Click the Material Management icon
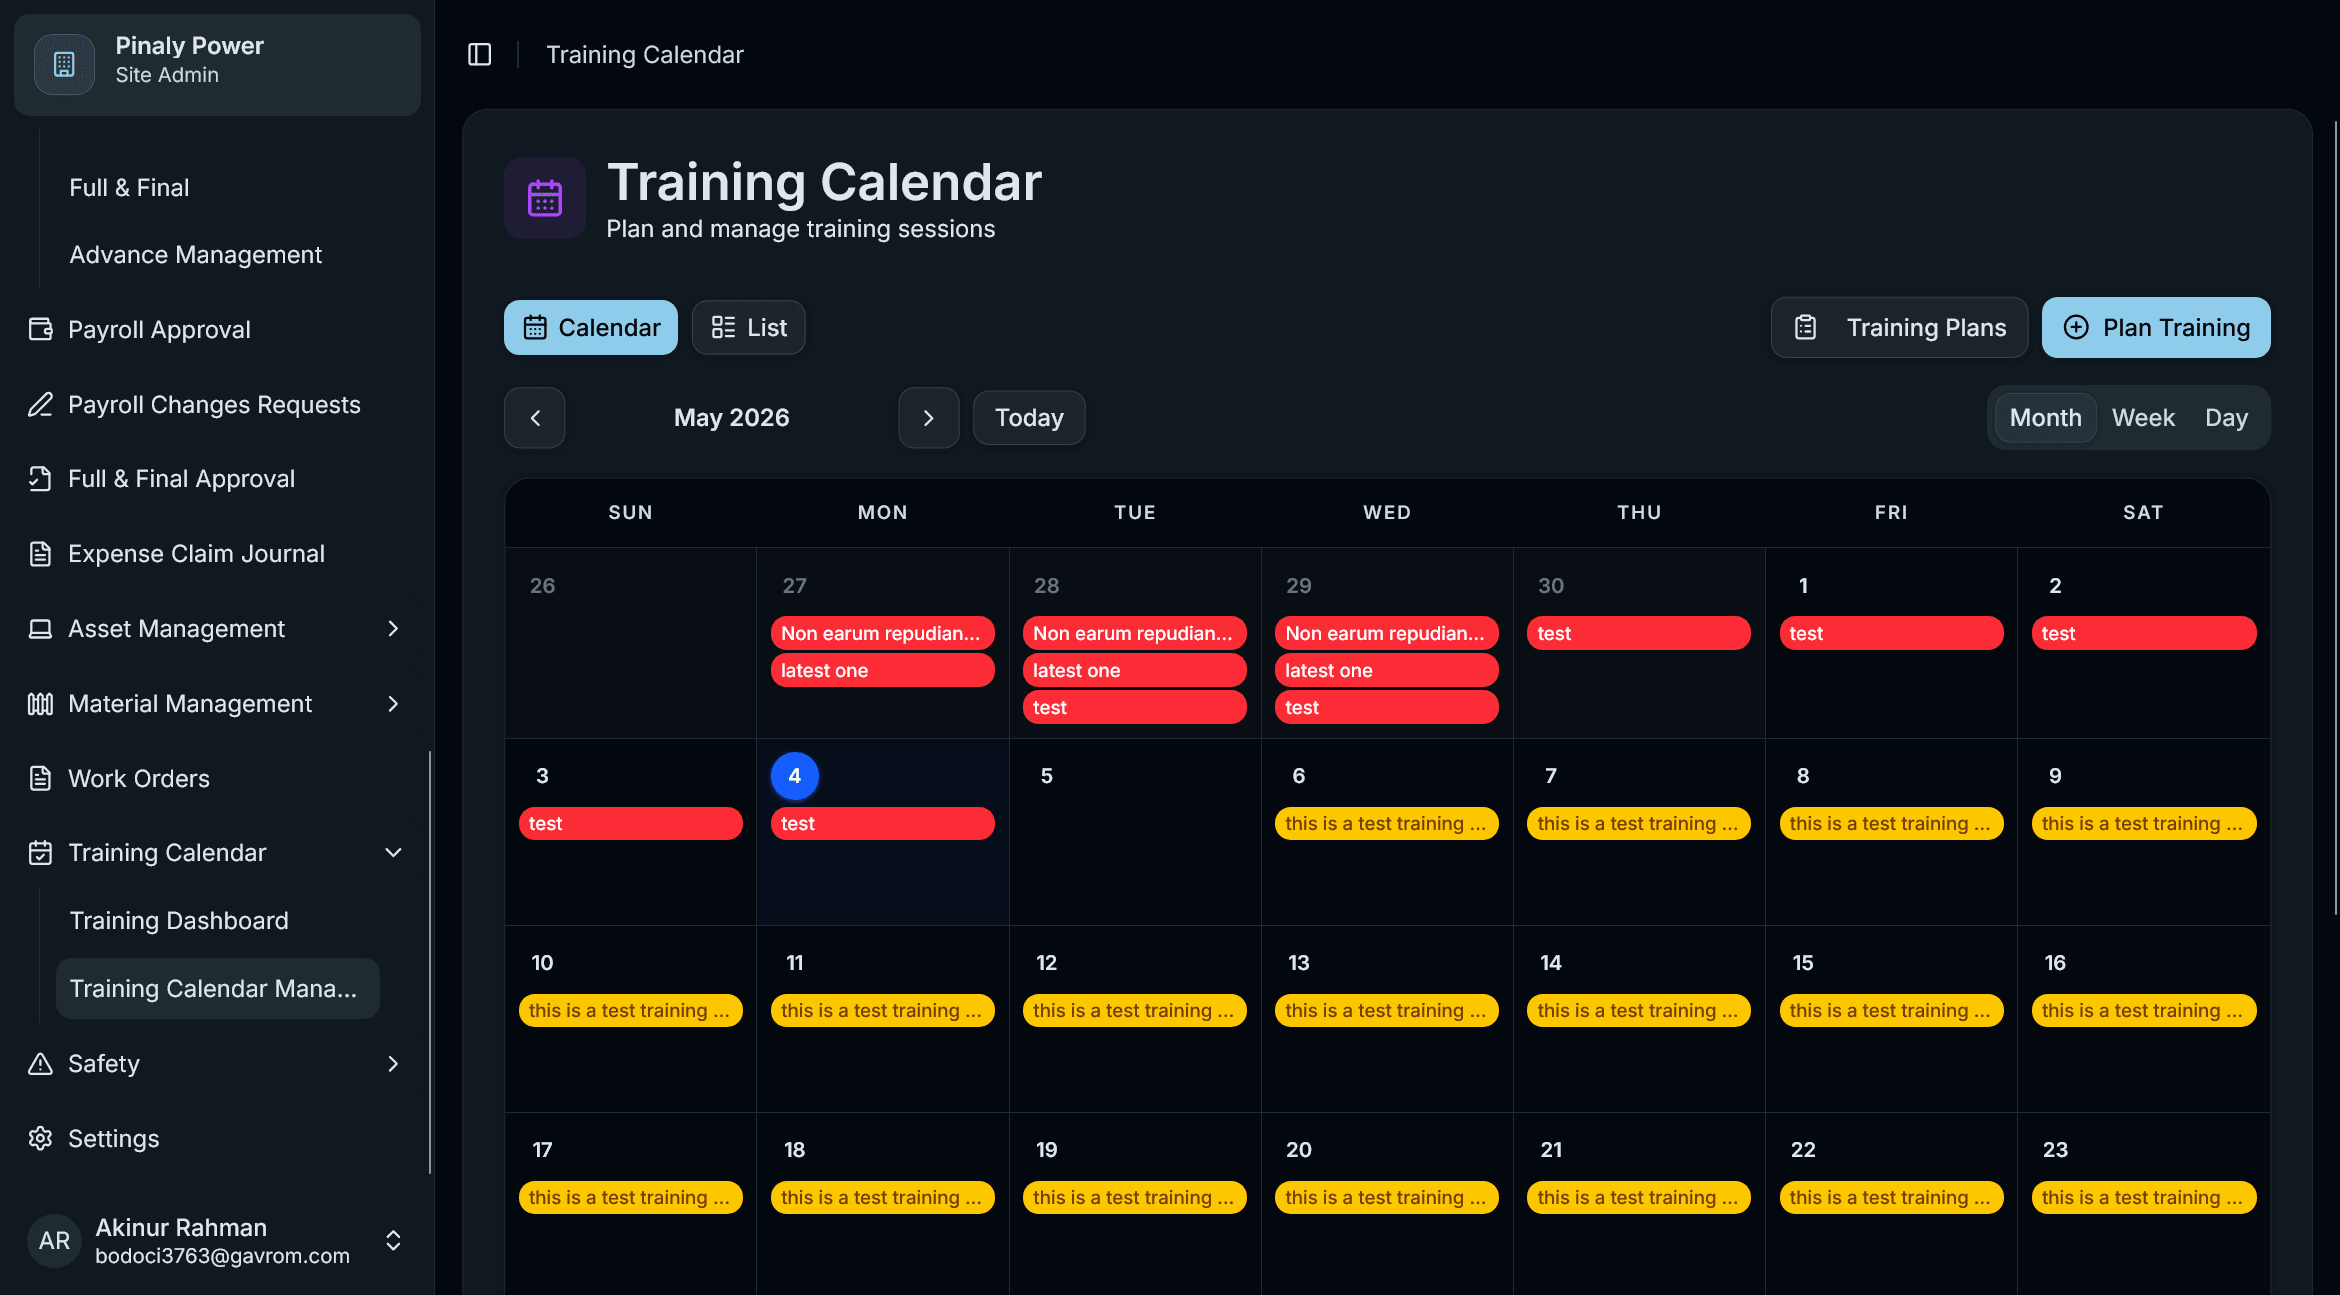 tap(40, 704)
